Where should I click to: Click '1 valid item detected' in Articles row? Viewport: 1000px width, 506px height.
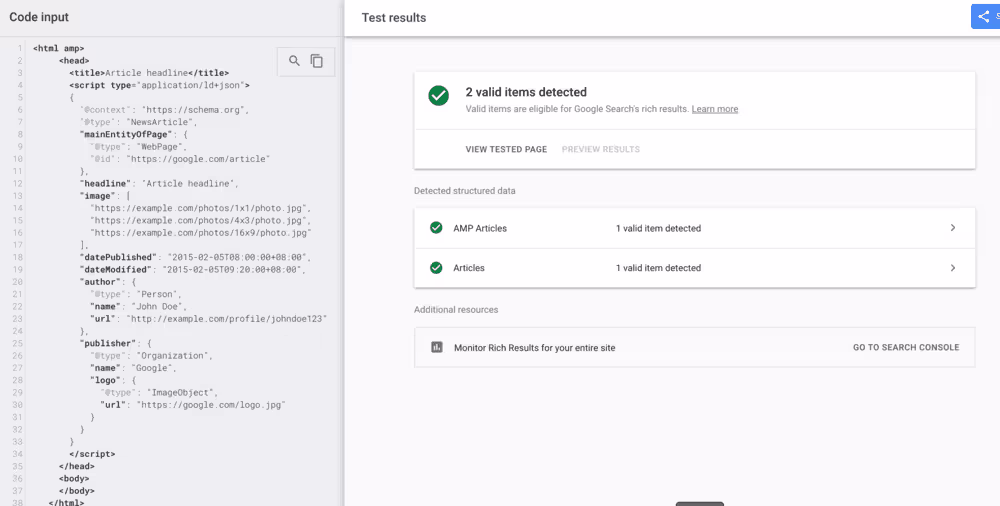click(658, 268)
